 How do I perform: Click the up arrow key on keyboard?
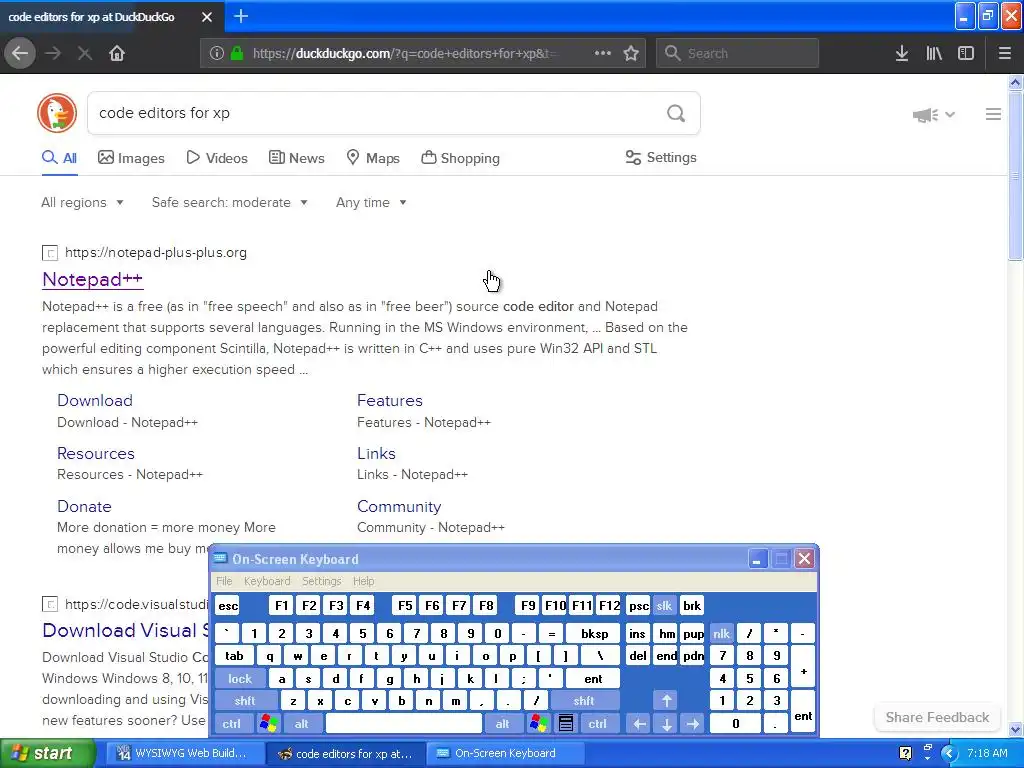666,701
